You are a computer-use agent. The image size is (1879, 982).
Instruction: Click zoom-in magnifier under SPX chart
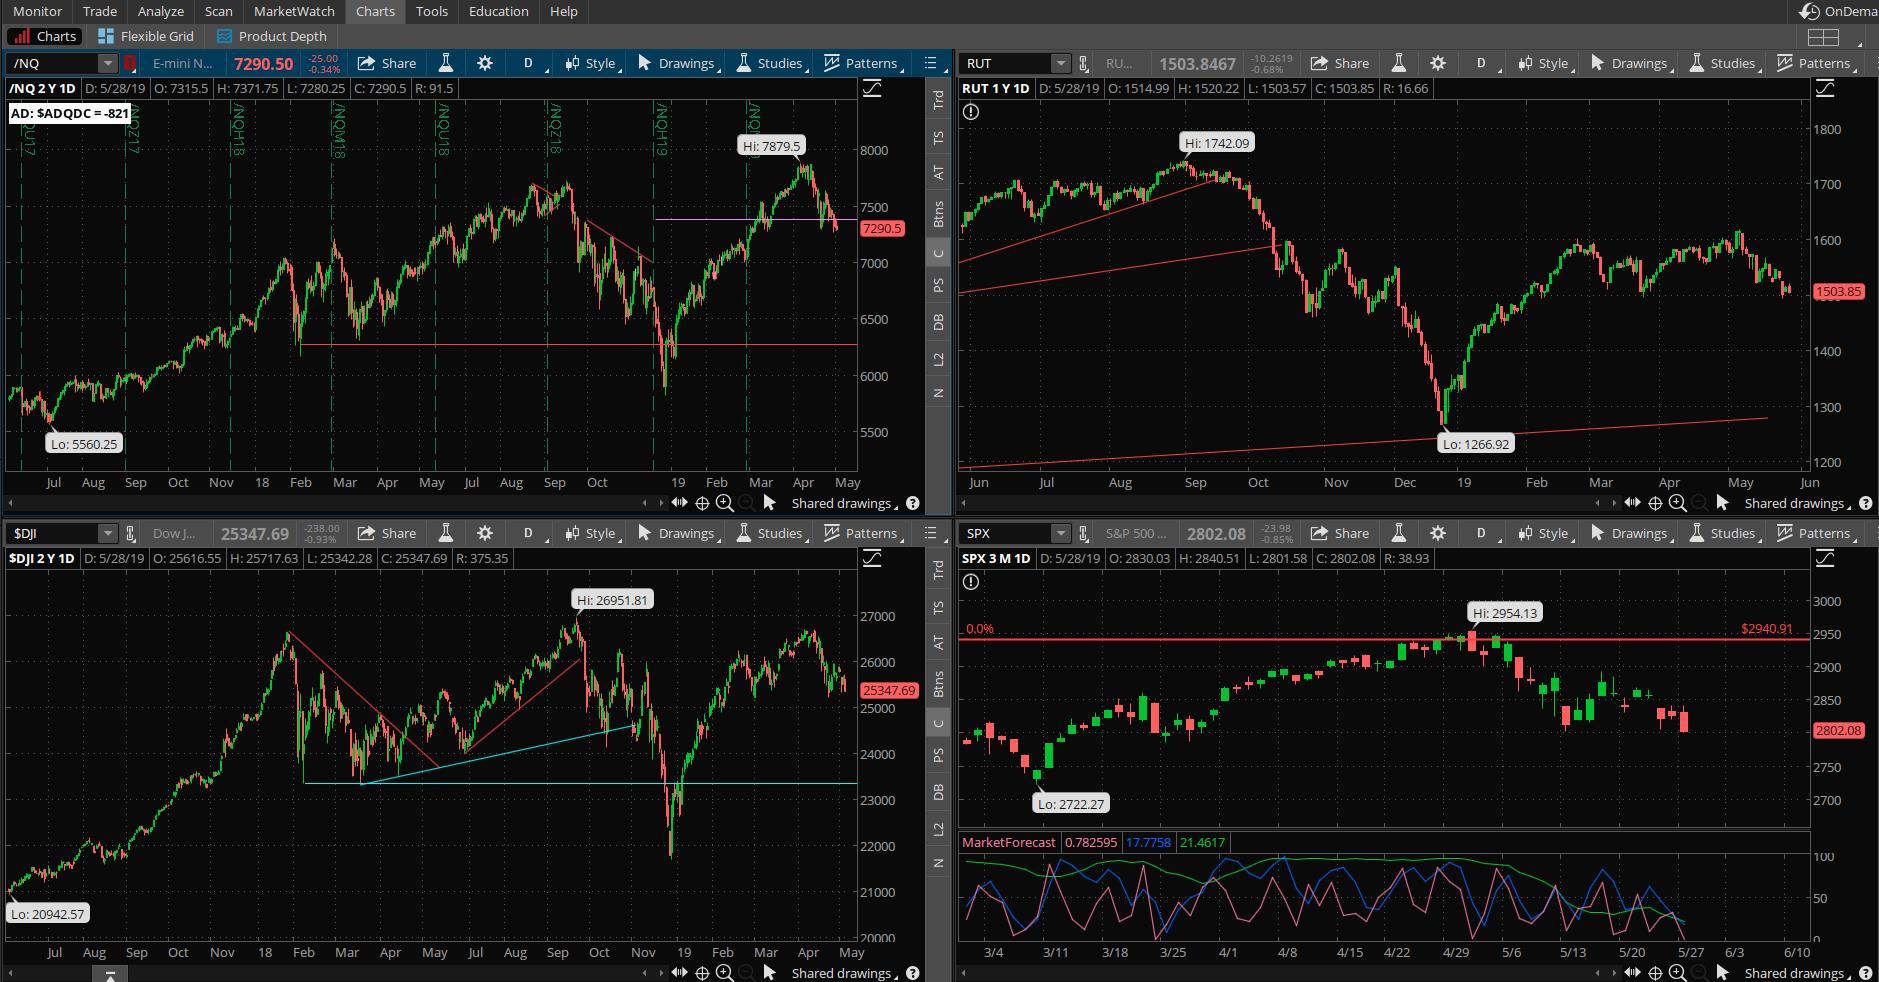click(1677, 973)
